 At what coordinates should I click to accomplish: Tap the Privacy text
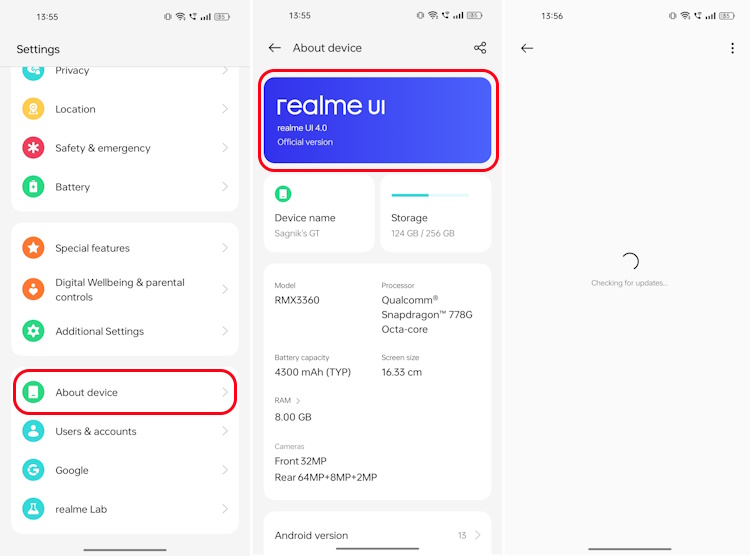[72, 71]
